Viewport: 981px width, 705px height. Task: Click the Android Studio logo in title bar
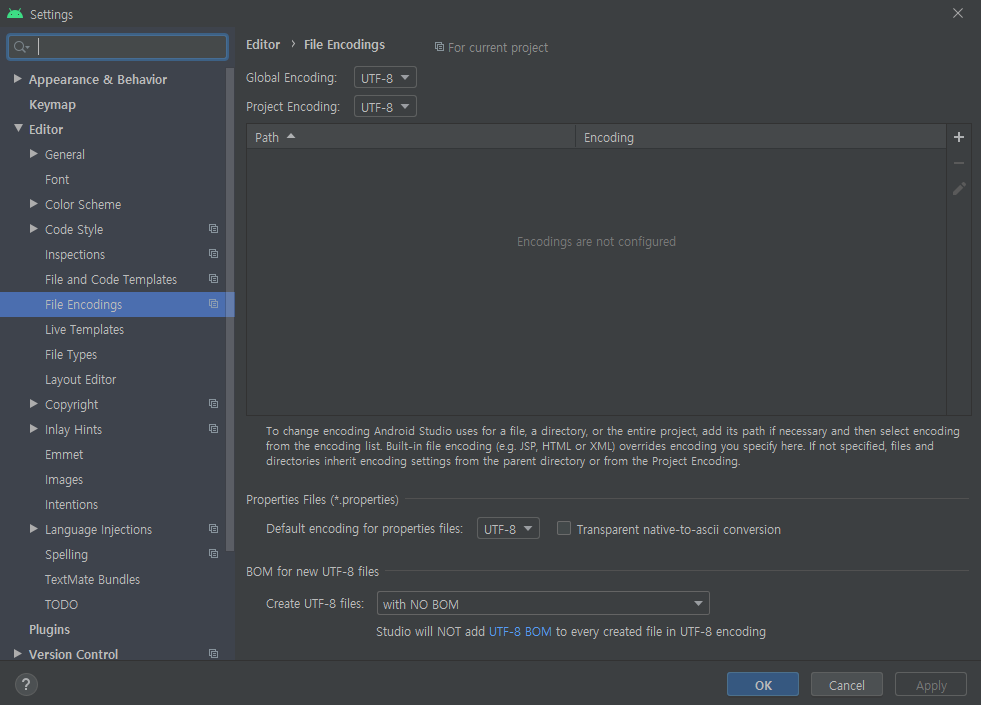(x=15, y=13)
